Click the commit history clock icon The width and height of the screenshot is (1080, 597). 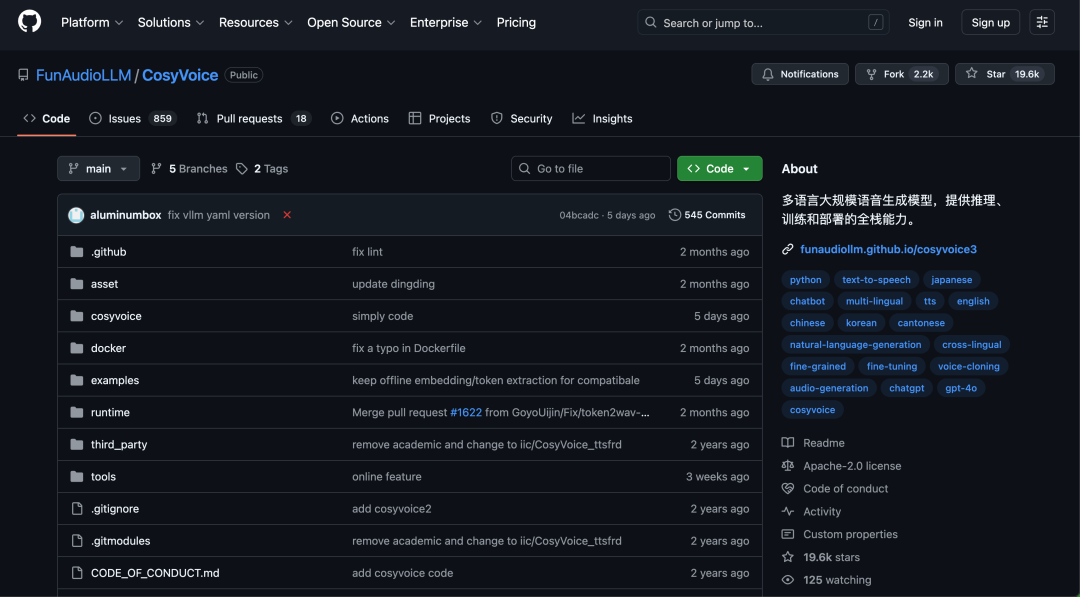click(x=674, y=215)
